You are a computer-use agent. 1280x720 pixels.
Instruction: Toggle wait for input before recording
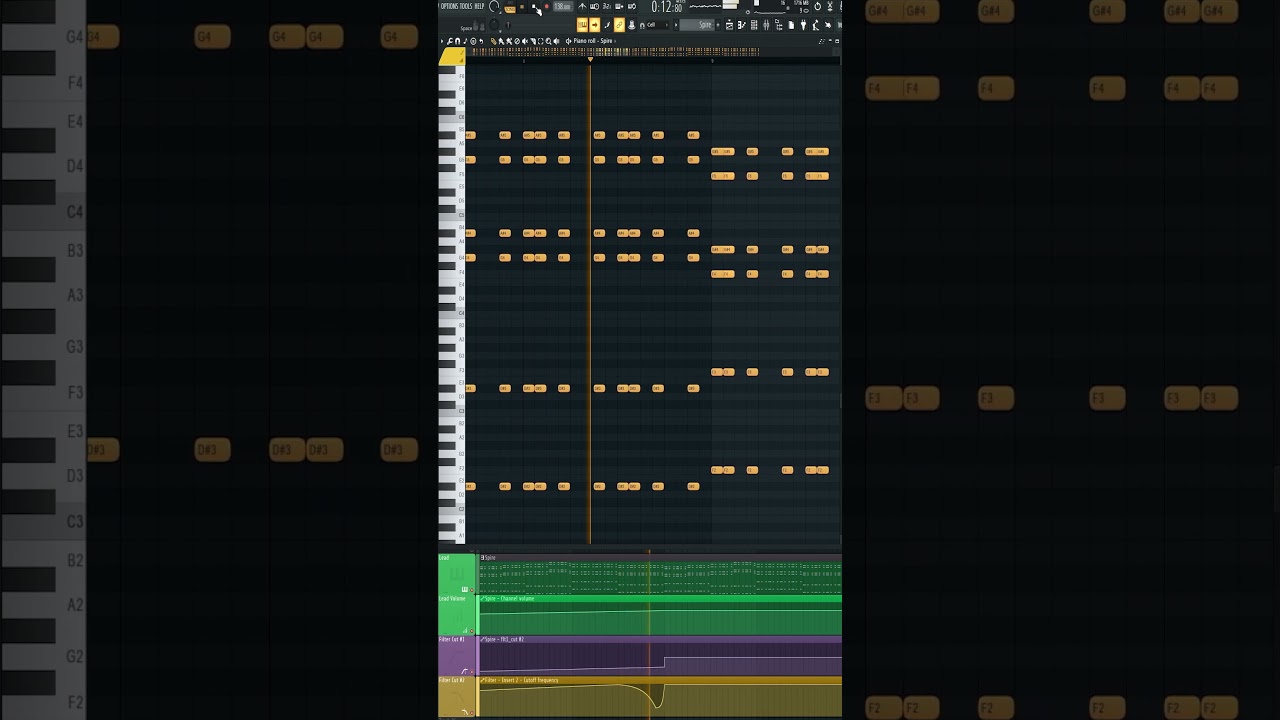click(x=594, y=6)
